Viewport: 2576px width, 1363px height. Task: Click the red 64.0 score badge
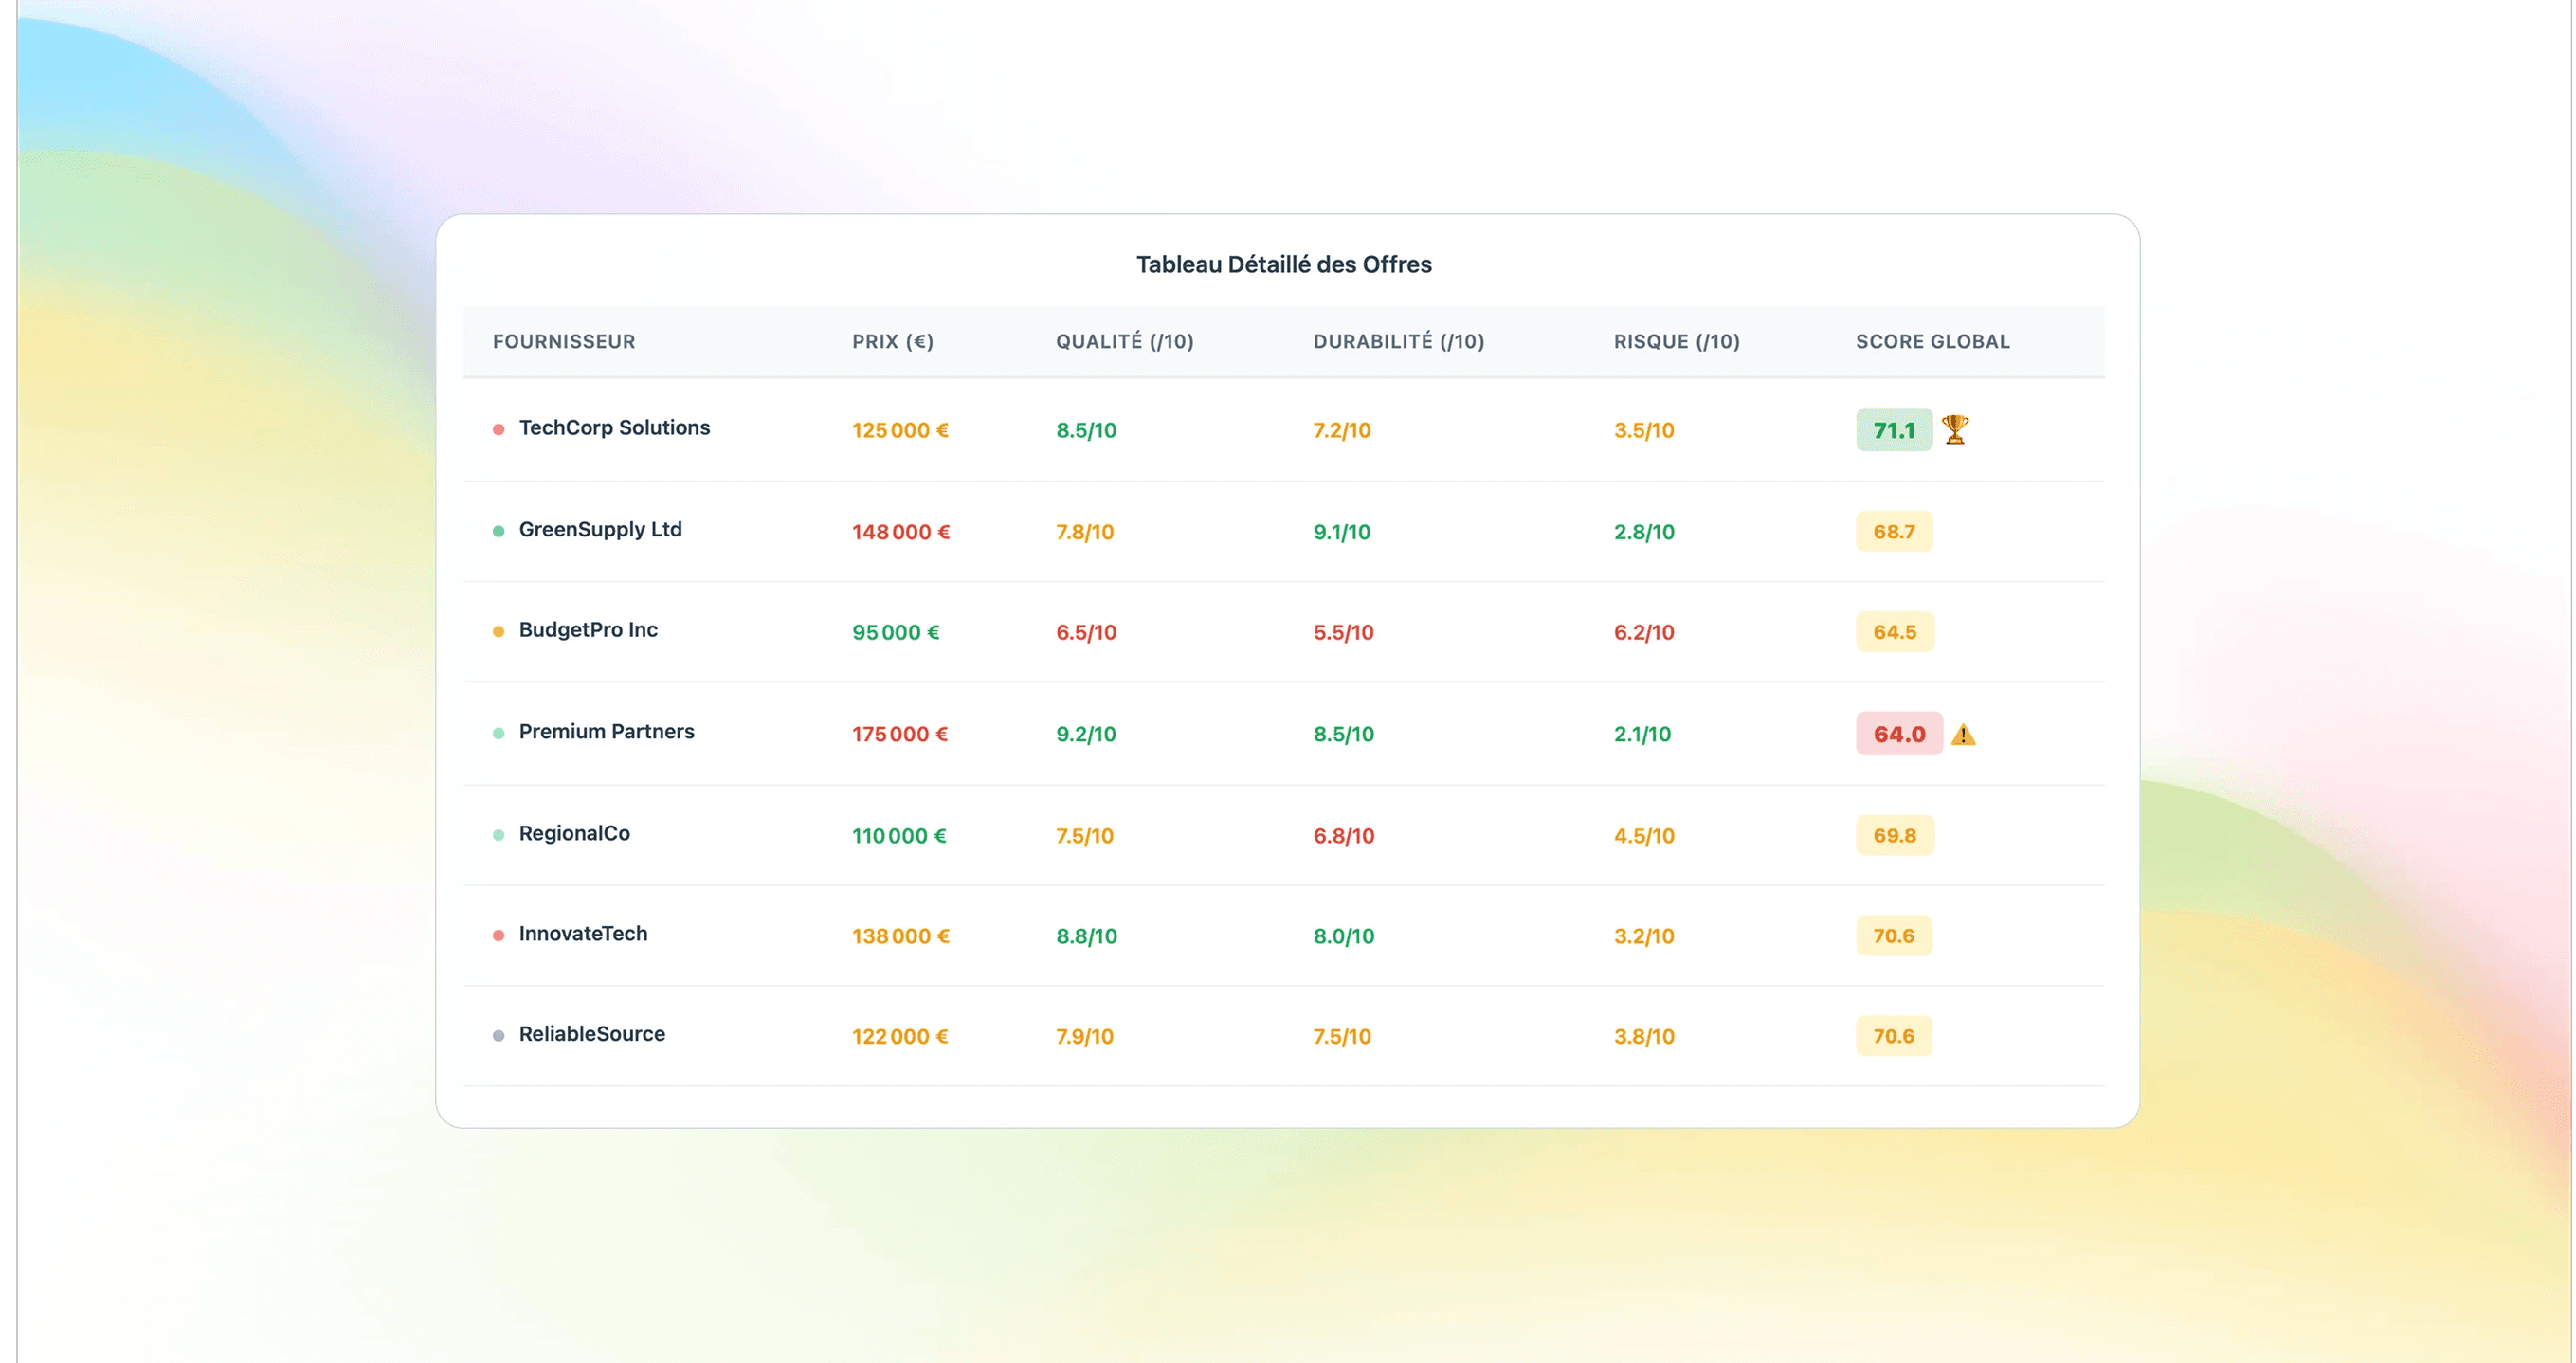pyautogui.click(x=1898, y=734)
